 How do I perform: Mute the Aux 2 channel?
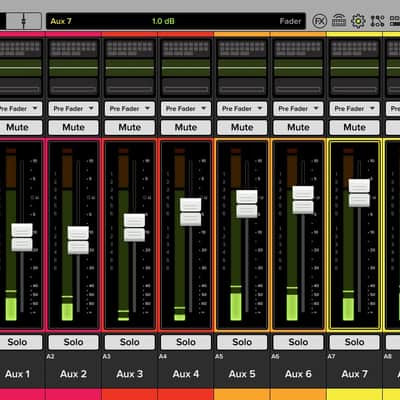tap(73, 127)
